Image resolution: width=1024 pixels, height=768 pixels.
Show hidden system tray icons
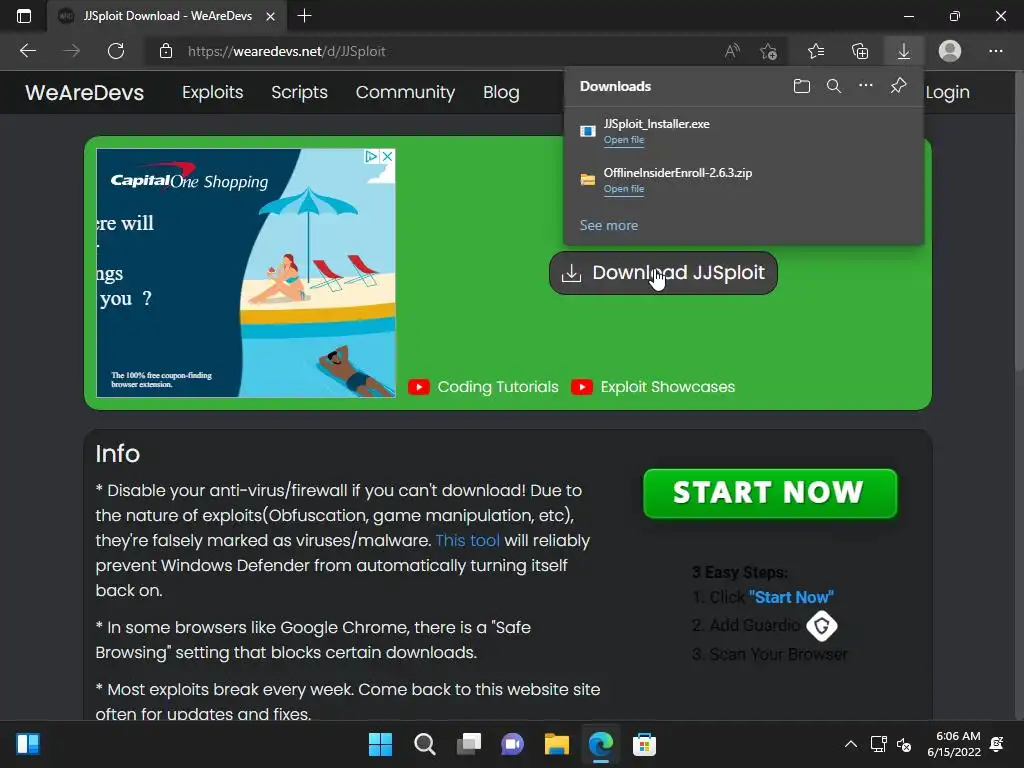click(x=851, y=744)
